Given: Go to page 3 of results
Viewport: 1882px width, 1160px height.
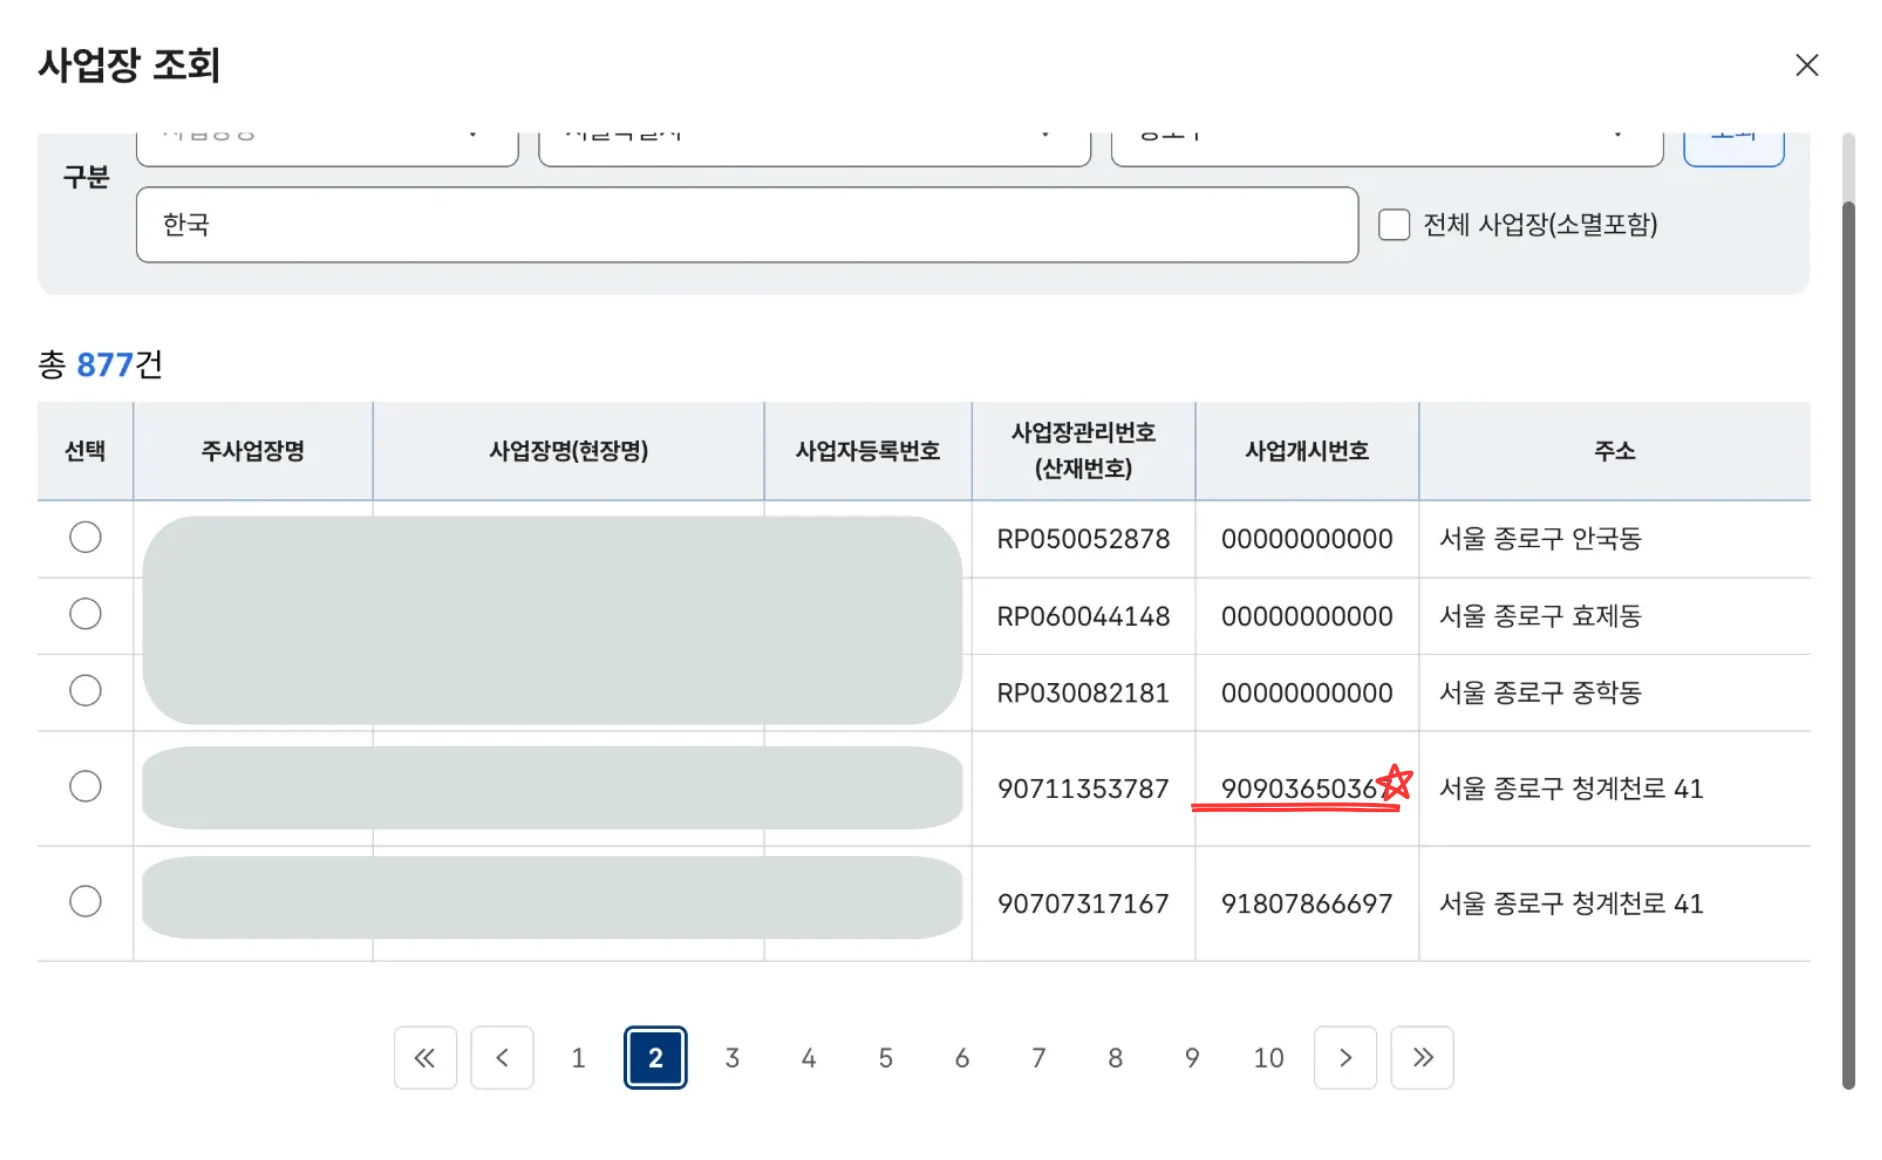Looking at the screenshot, I should tap(732, 1057).
